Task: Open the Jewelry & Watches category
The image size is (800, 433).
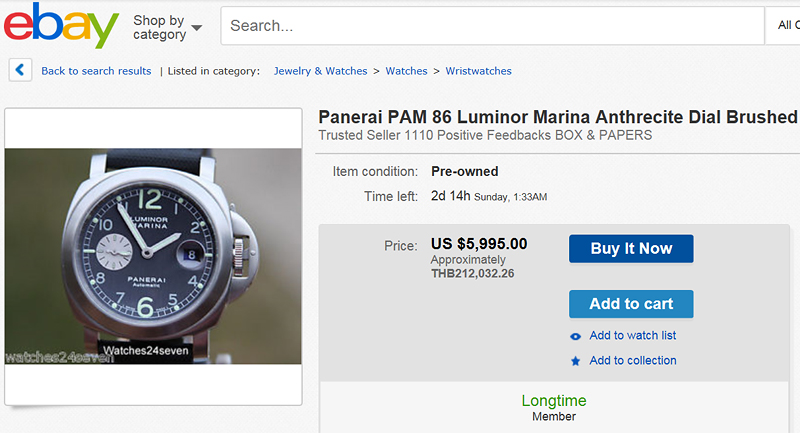Action: (x=320, y=71)
